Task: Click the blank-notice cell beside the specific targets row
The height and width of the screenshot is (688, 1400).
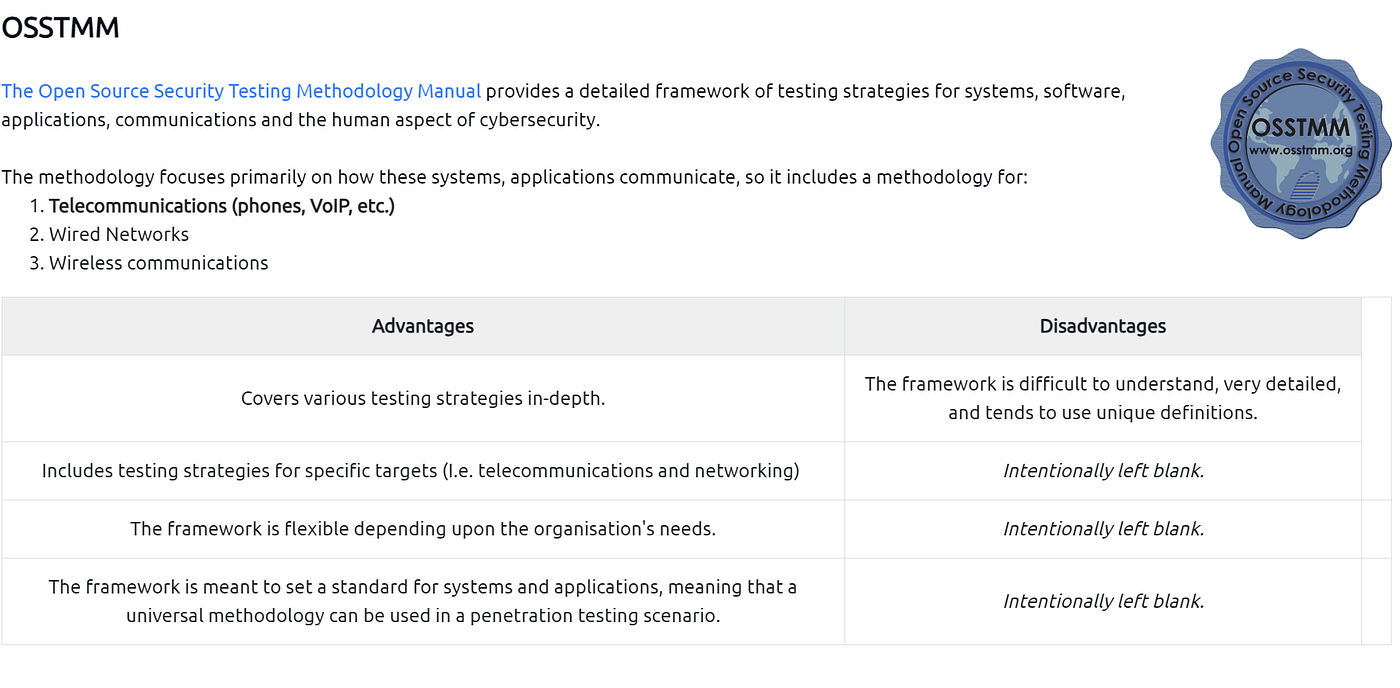Action: (1103, 471)
